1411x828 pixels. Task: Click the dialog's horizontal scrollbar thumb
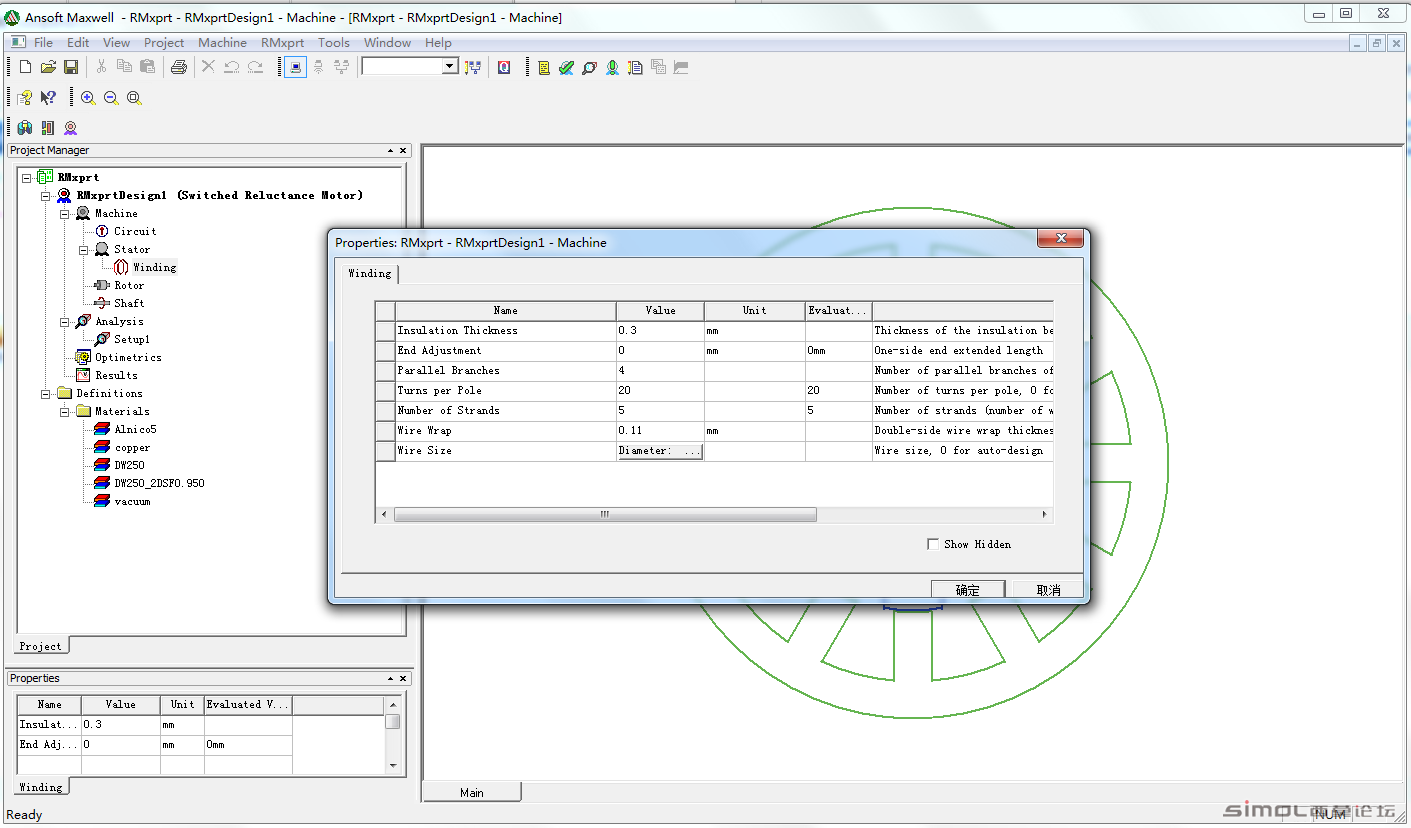coord(605,514)
